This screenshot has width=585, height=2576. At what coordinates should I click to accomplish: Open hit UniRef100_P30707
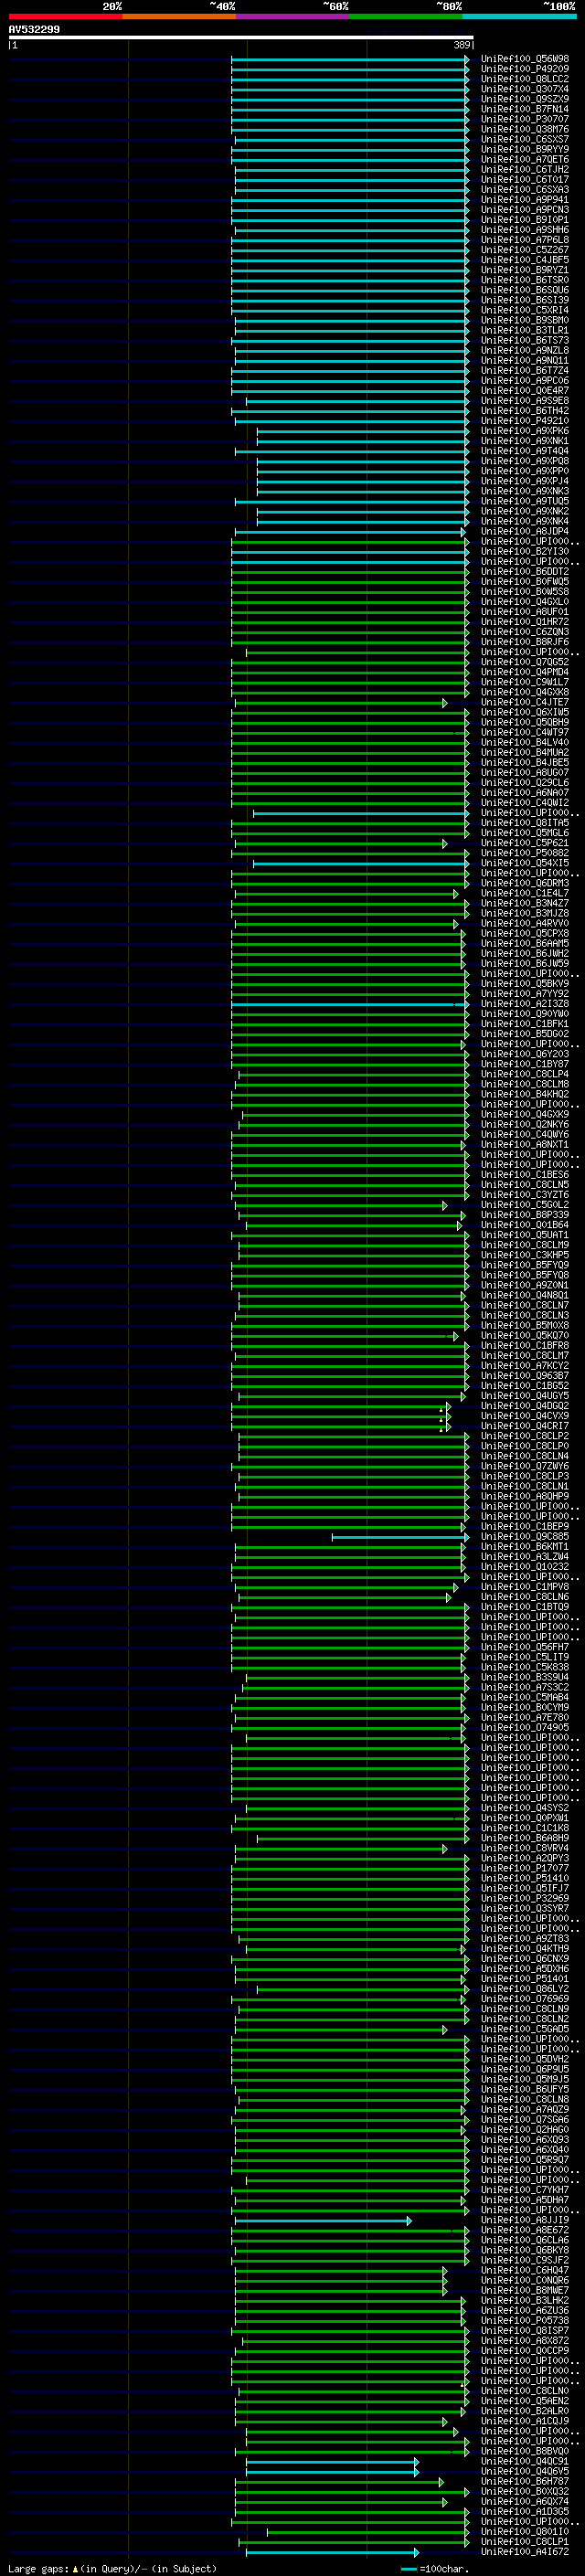[x=525, y=119]
